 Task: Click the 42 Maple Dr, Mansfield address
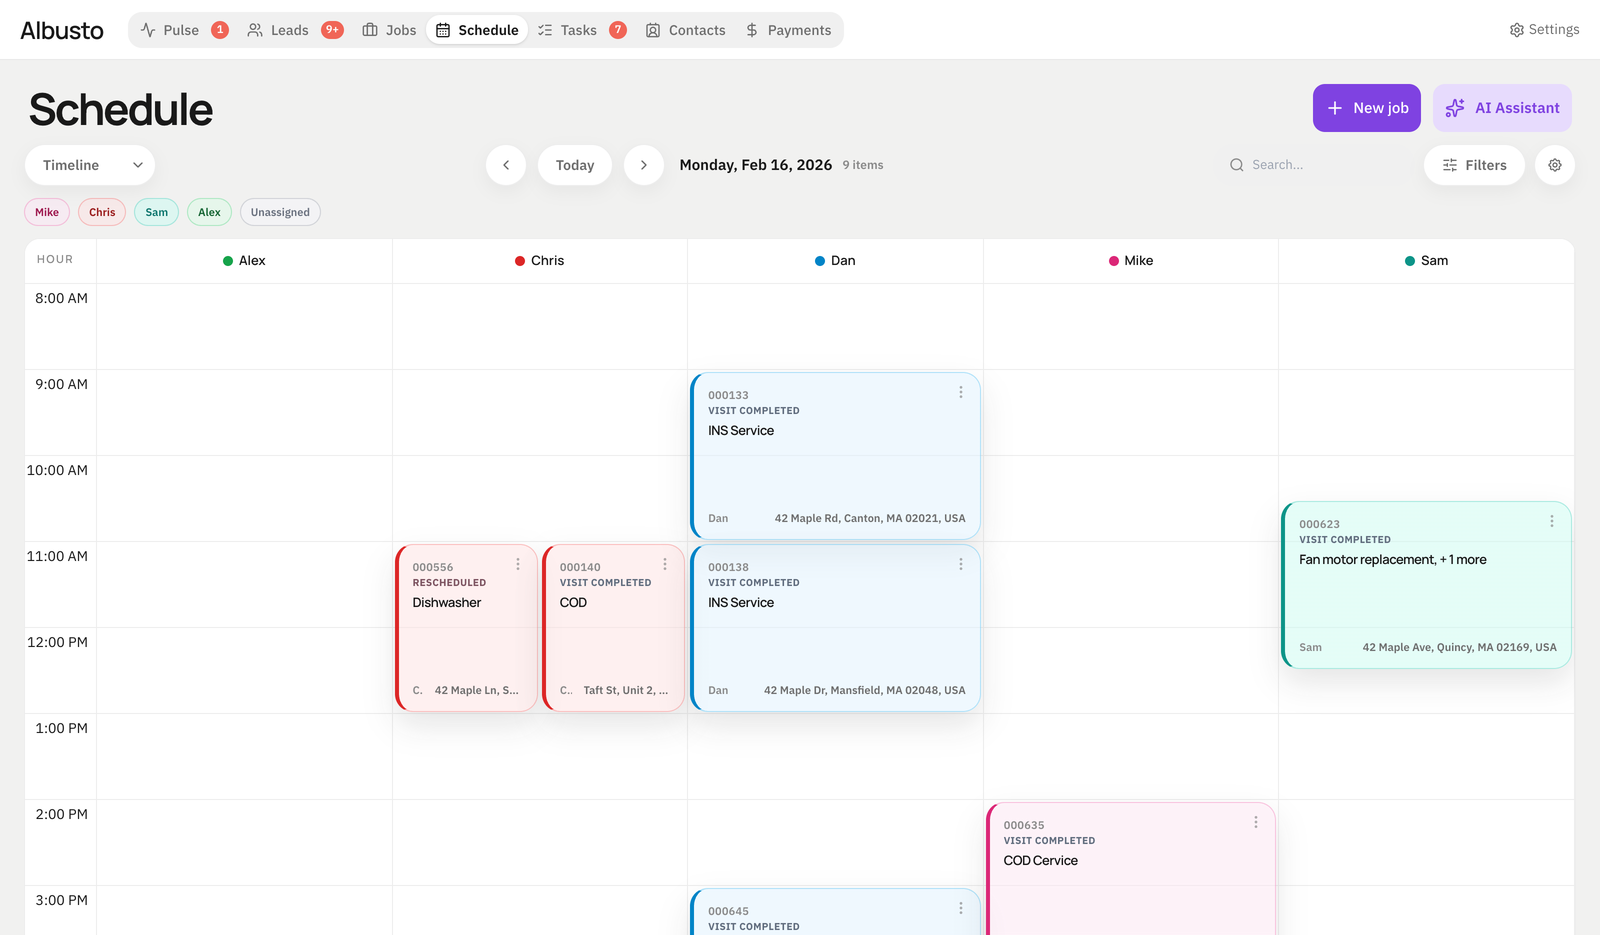click(x=865, y=691)
